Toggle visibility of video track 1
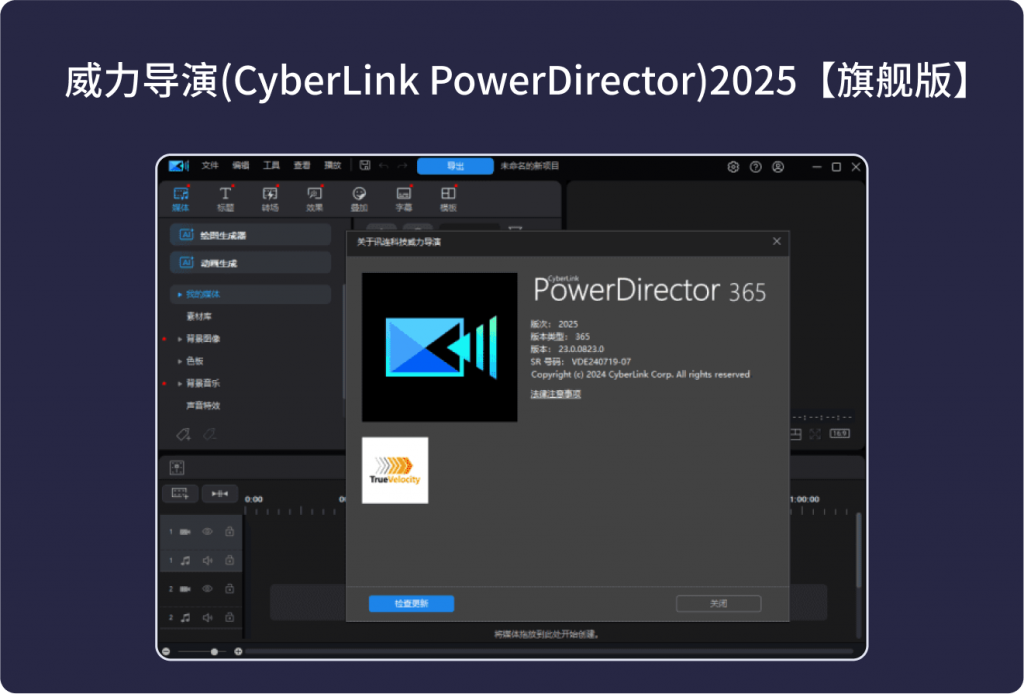1024x694 pixels. pos(207,531)
